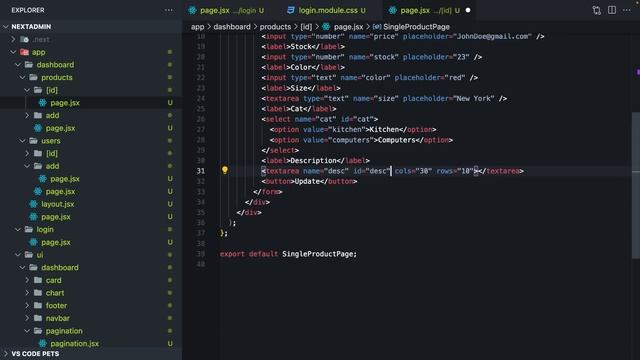Split the editor with the split icon

click(x=611, y=10)
